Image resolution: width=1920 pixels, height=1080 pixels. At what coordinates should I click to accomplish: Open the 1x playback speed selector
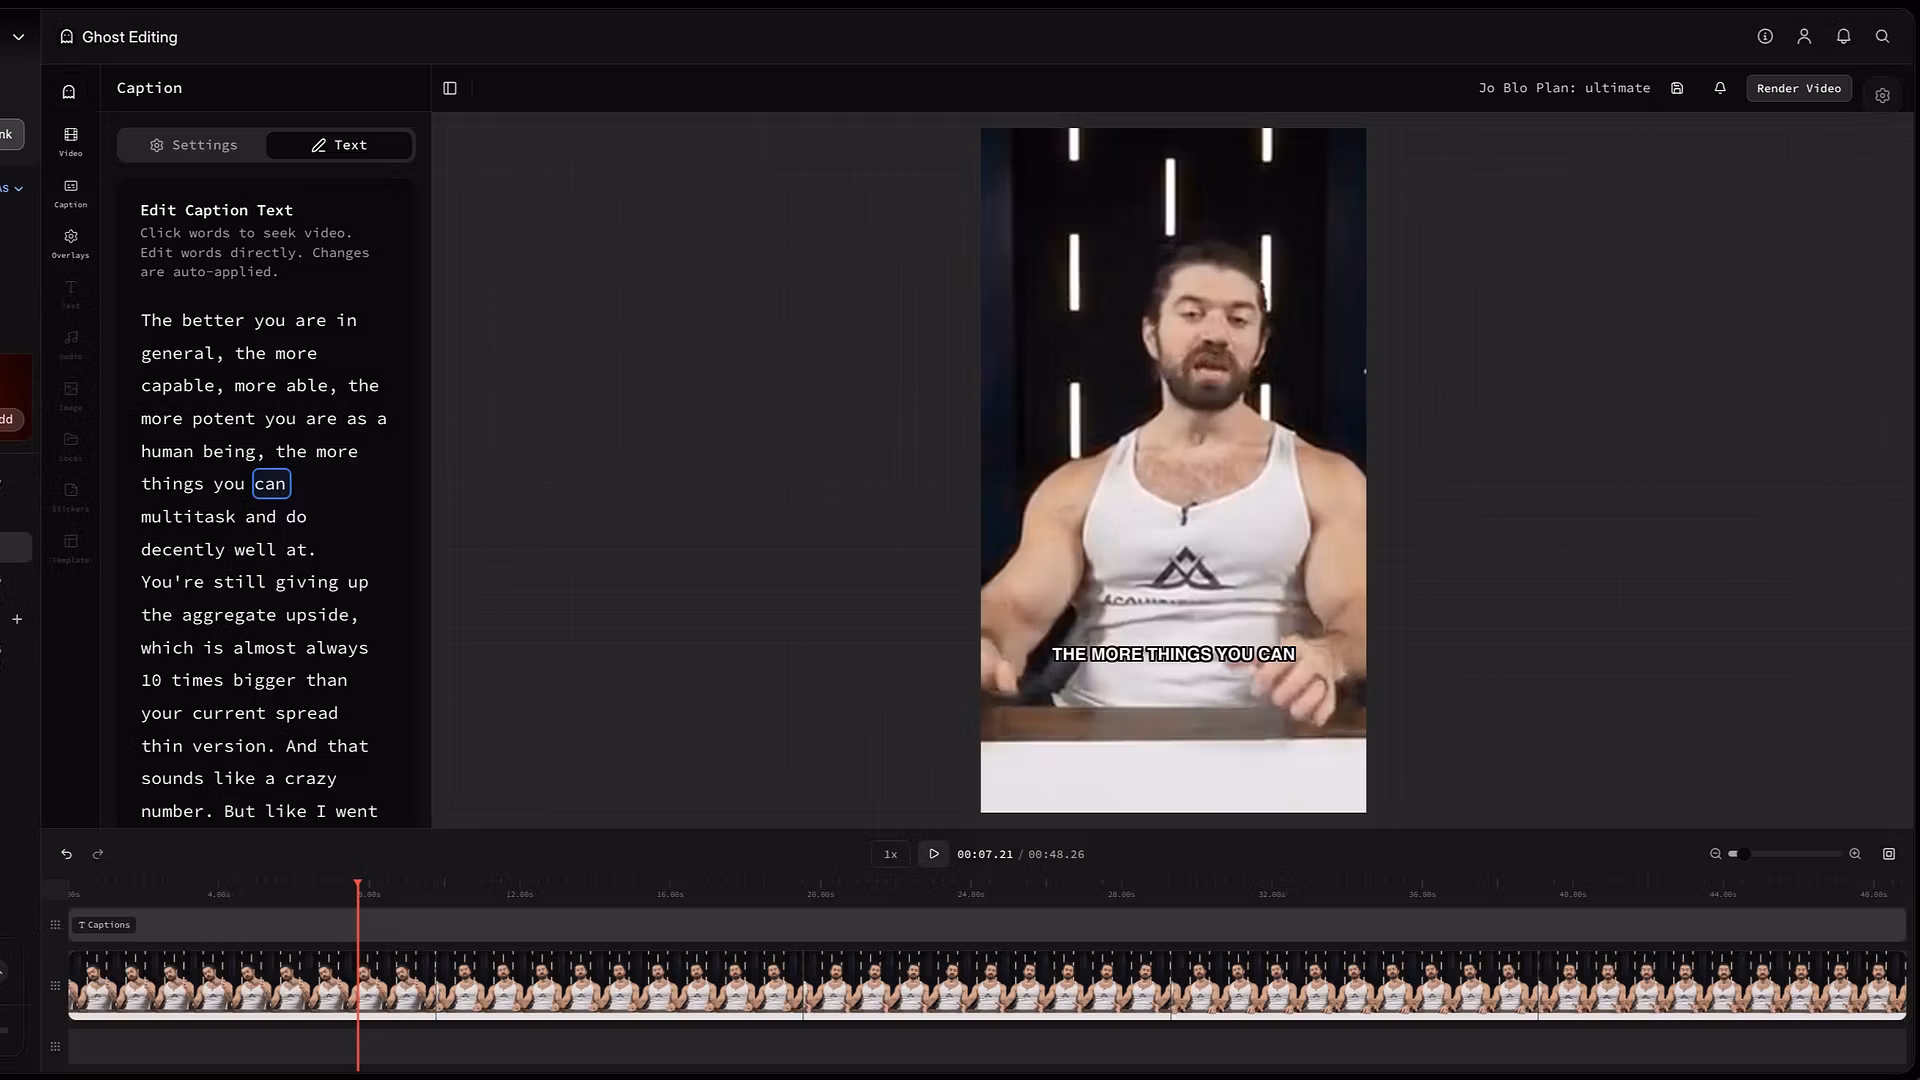point(890,854)
